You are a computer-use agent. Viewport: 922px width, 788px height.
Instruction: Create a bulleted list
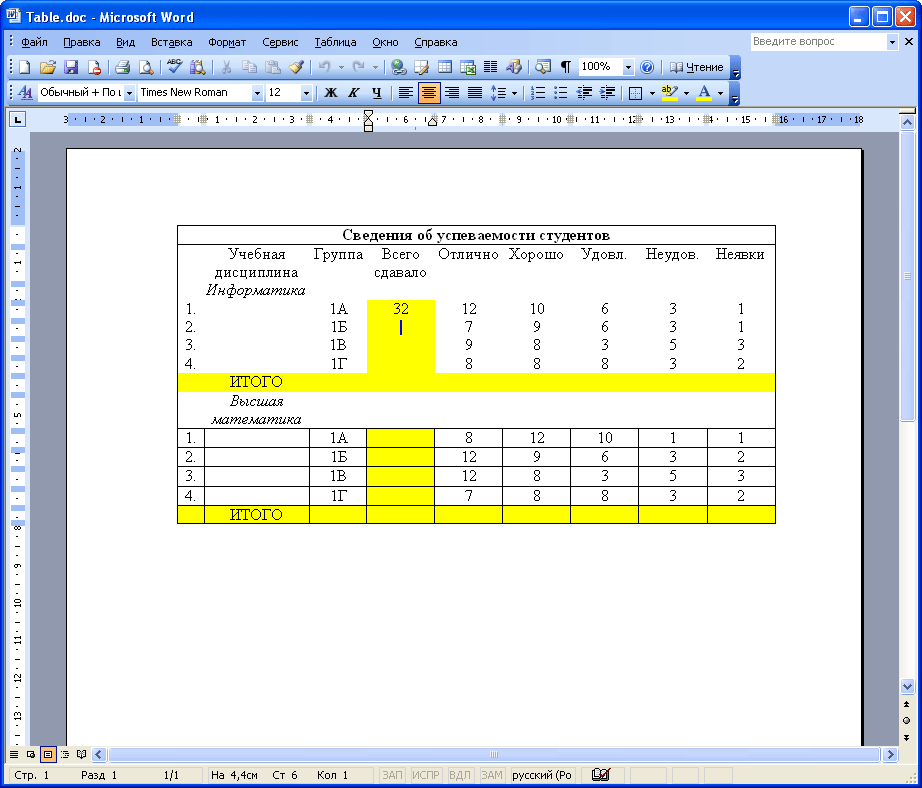click(x=560, y=92)
